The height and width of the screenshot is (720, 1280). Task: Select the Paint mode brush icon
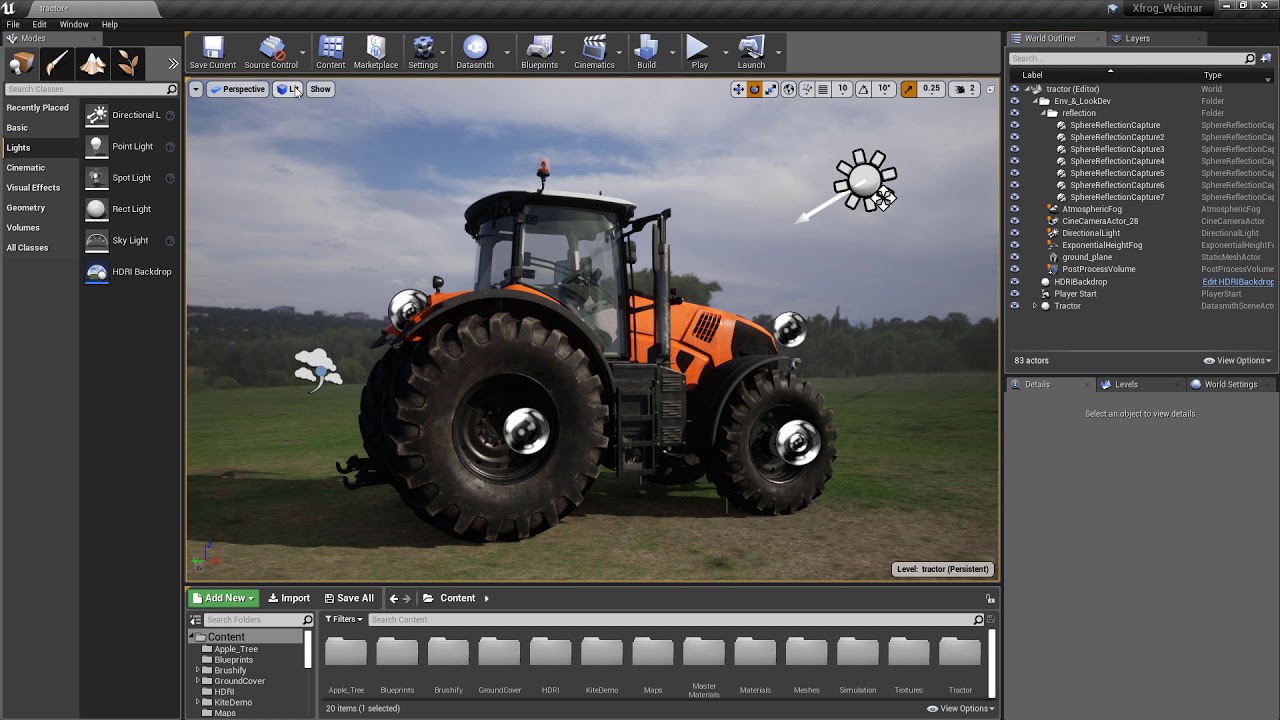click(x=57, y=64)
